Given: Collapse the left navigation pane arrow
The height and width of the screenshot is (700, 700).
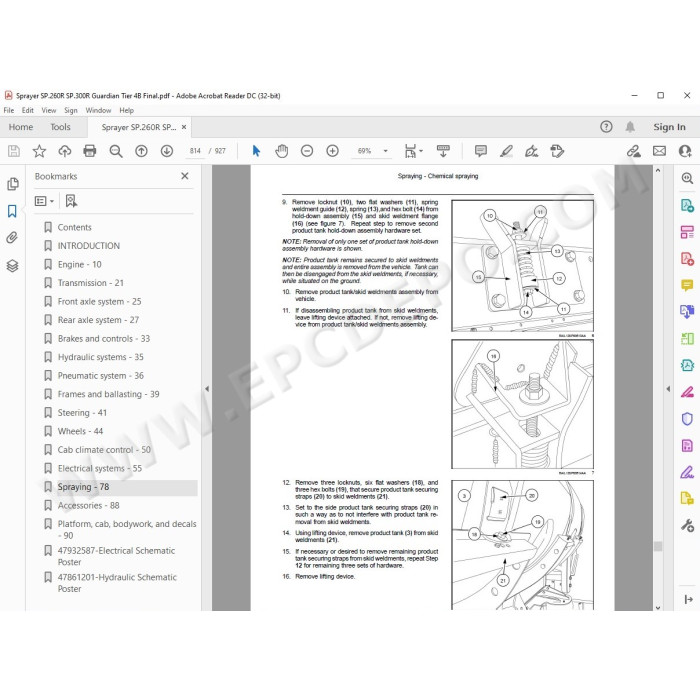Looking at the screenshot, I should pyautogui.click(x=207, y=389).
